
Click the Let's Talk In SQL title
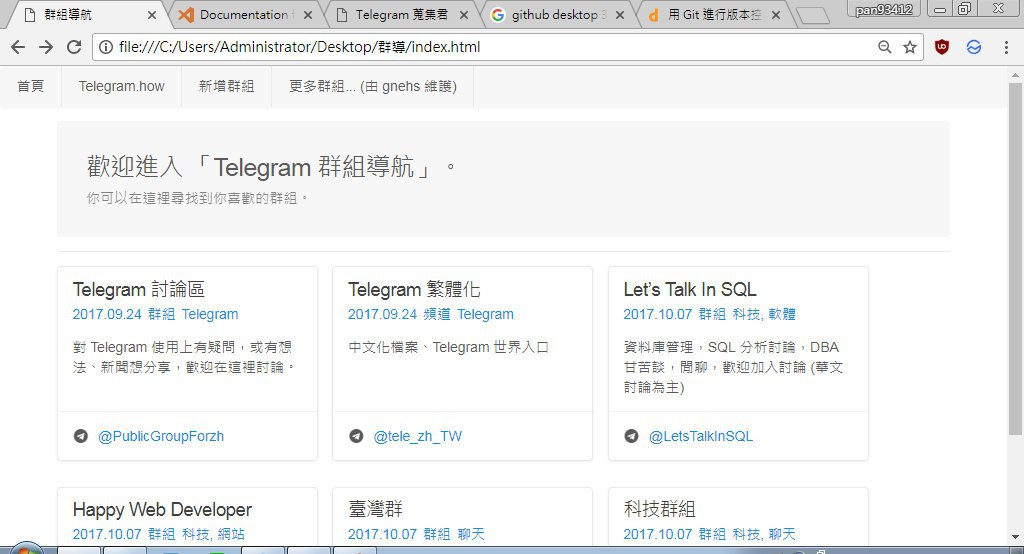pyautogui.click(x=690, y=289)
